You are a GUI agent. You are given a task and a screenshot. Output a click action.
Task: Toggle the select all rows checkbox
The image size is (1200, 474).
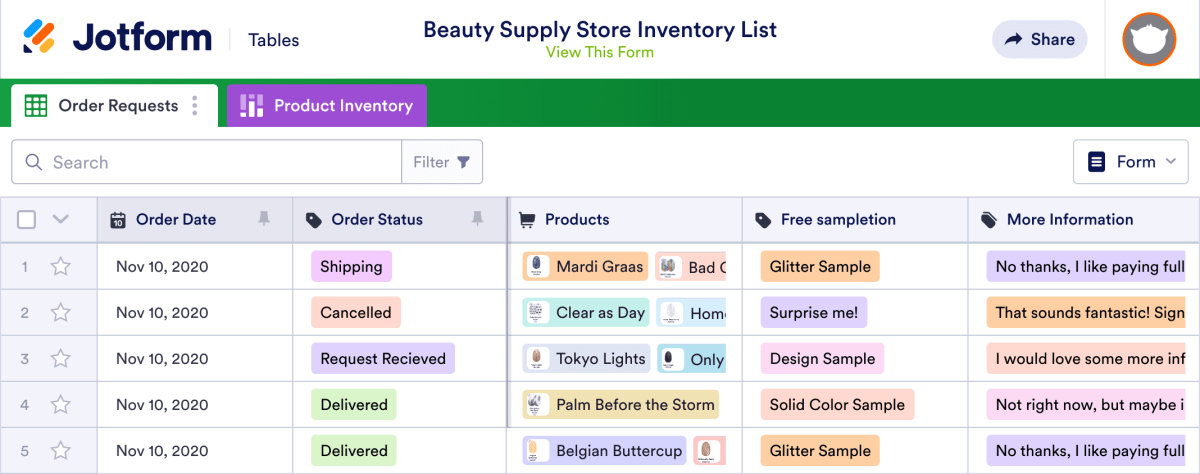click(27, 220)
